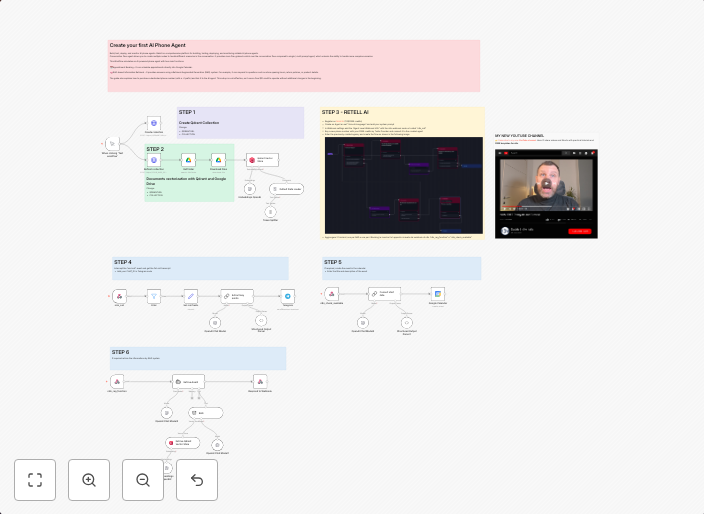Select the manual trigger node with cursor icon

[112, 144]
